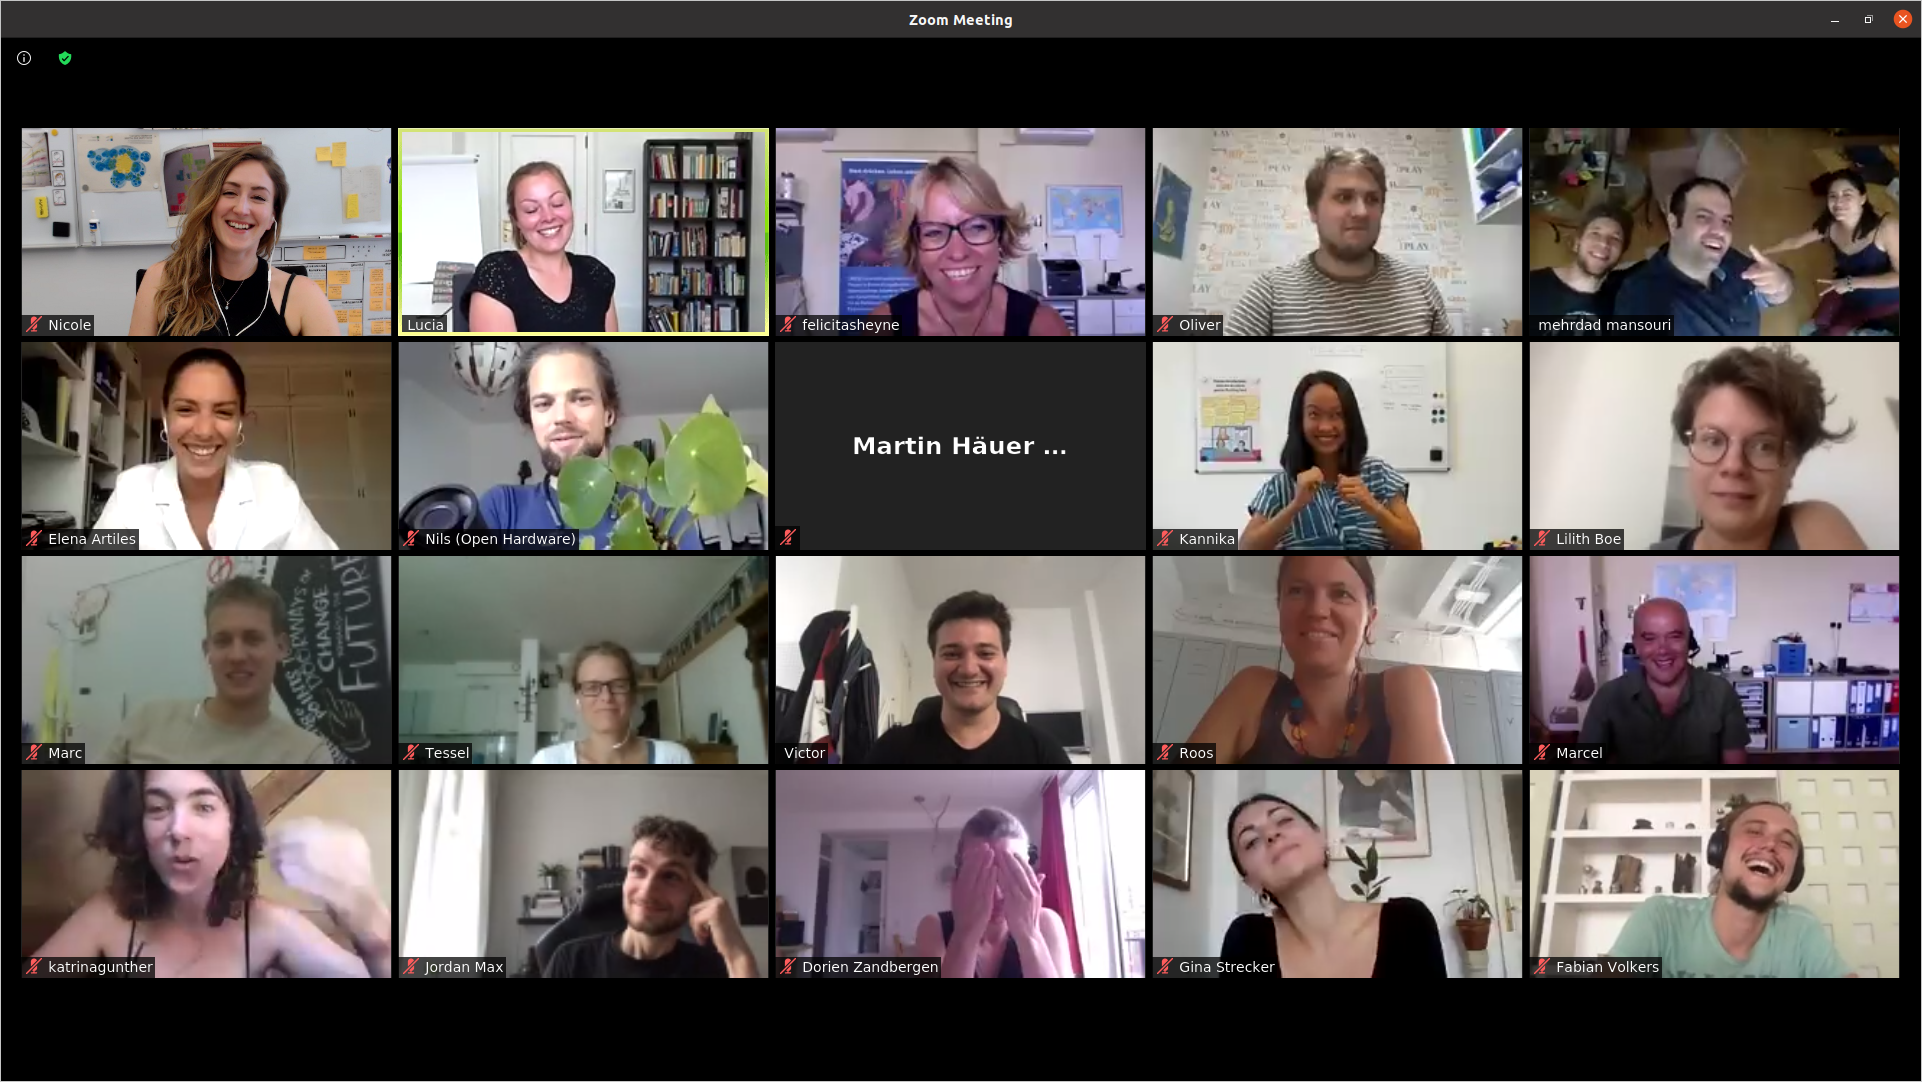The height and width of the screenshot is (1082, 1922).
Task: Click the microphone mute icon on Roos's tile
Action: tap(1163, 752)
